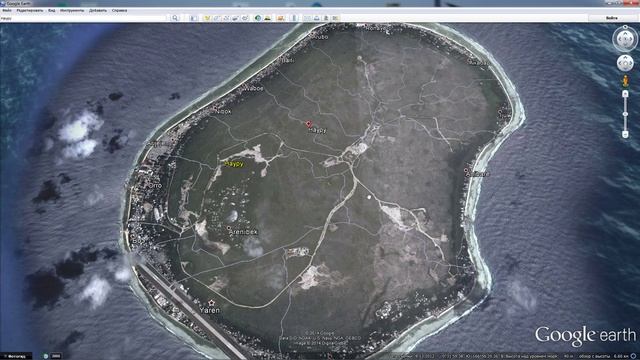This screenshot has height=360, width=640.
Task: Click the yellow Наyру label on the map
Action: pyautogui.click(x=234, y=164)
